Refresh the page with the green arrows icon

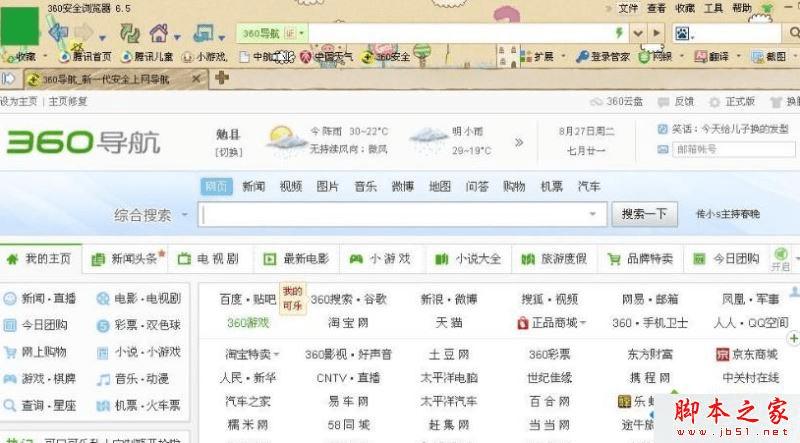pos(130,34)
